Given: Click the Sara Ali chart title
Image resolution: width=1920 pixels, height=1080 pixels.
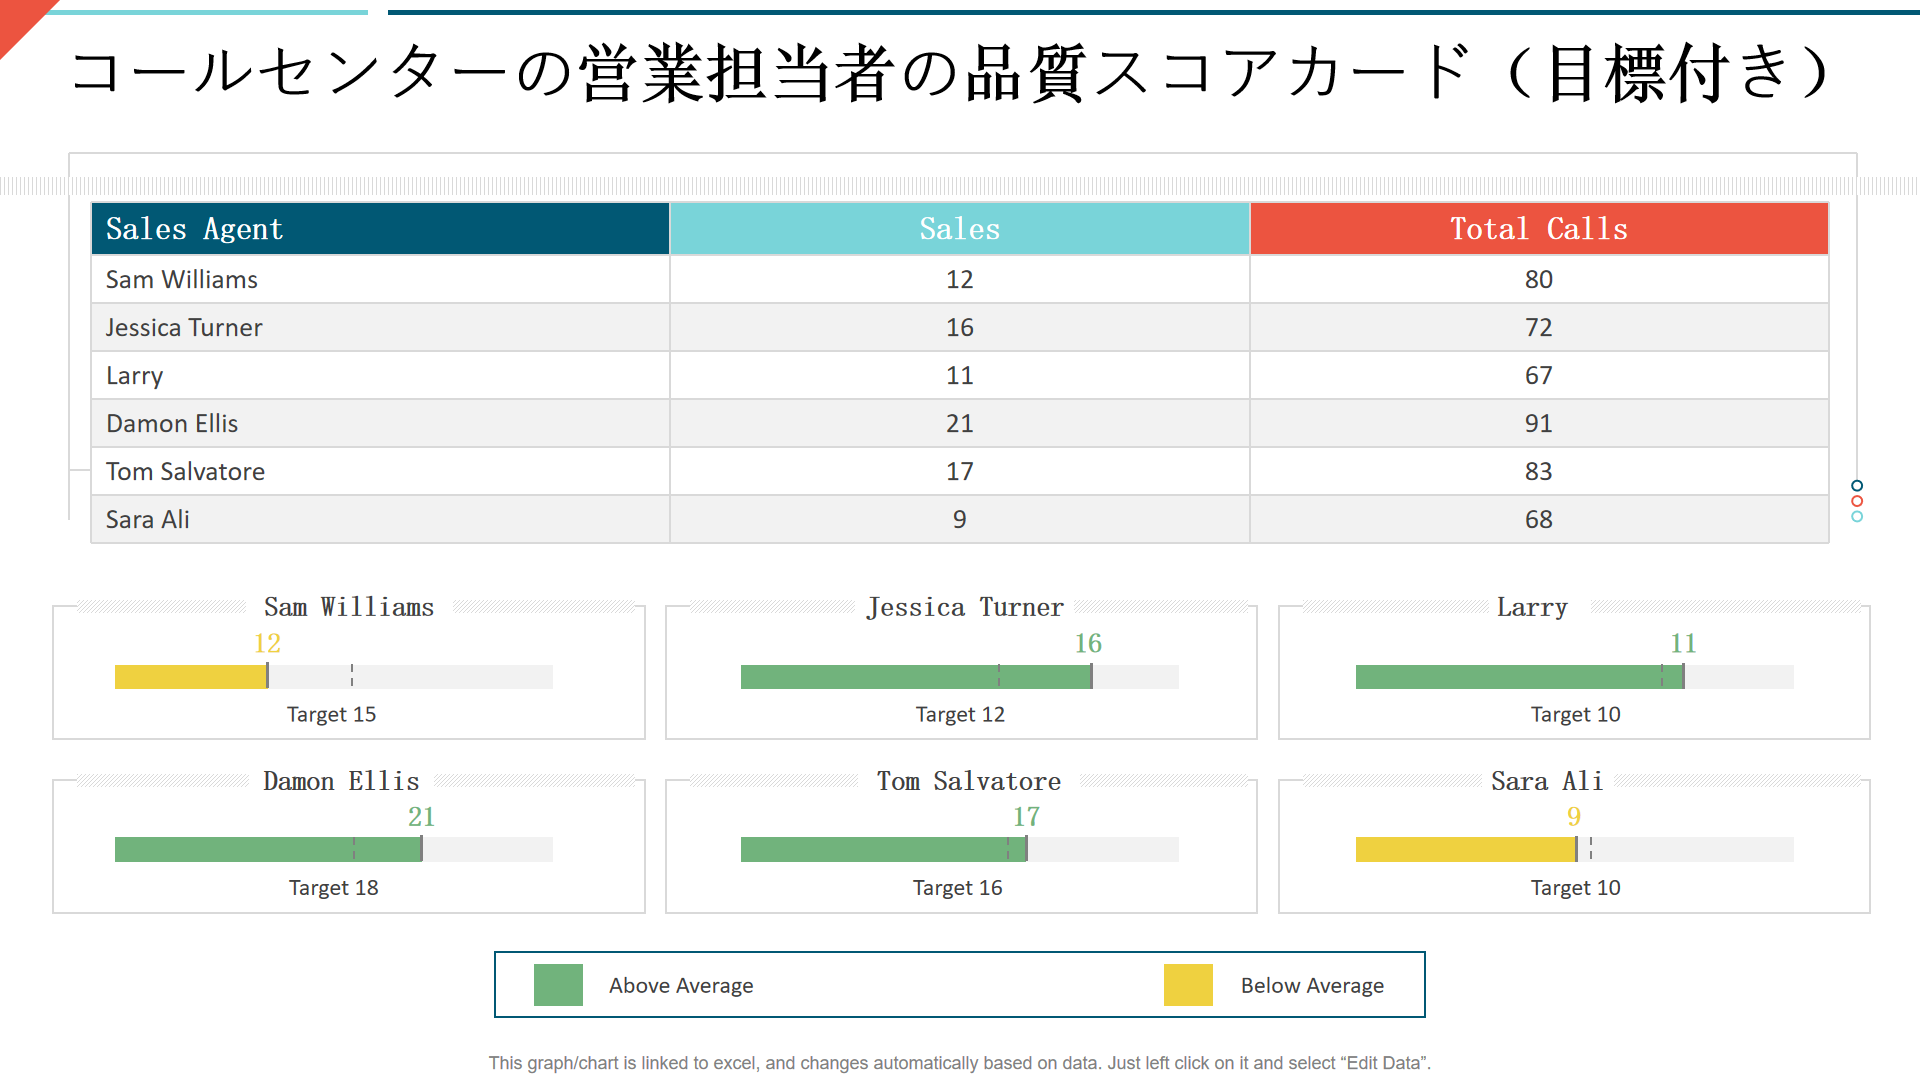Looking at the screenshot, I should pyautogui.click(x=1547, y=781).
